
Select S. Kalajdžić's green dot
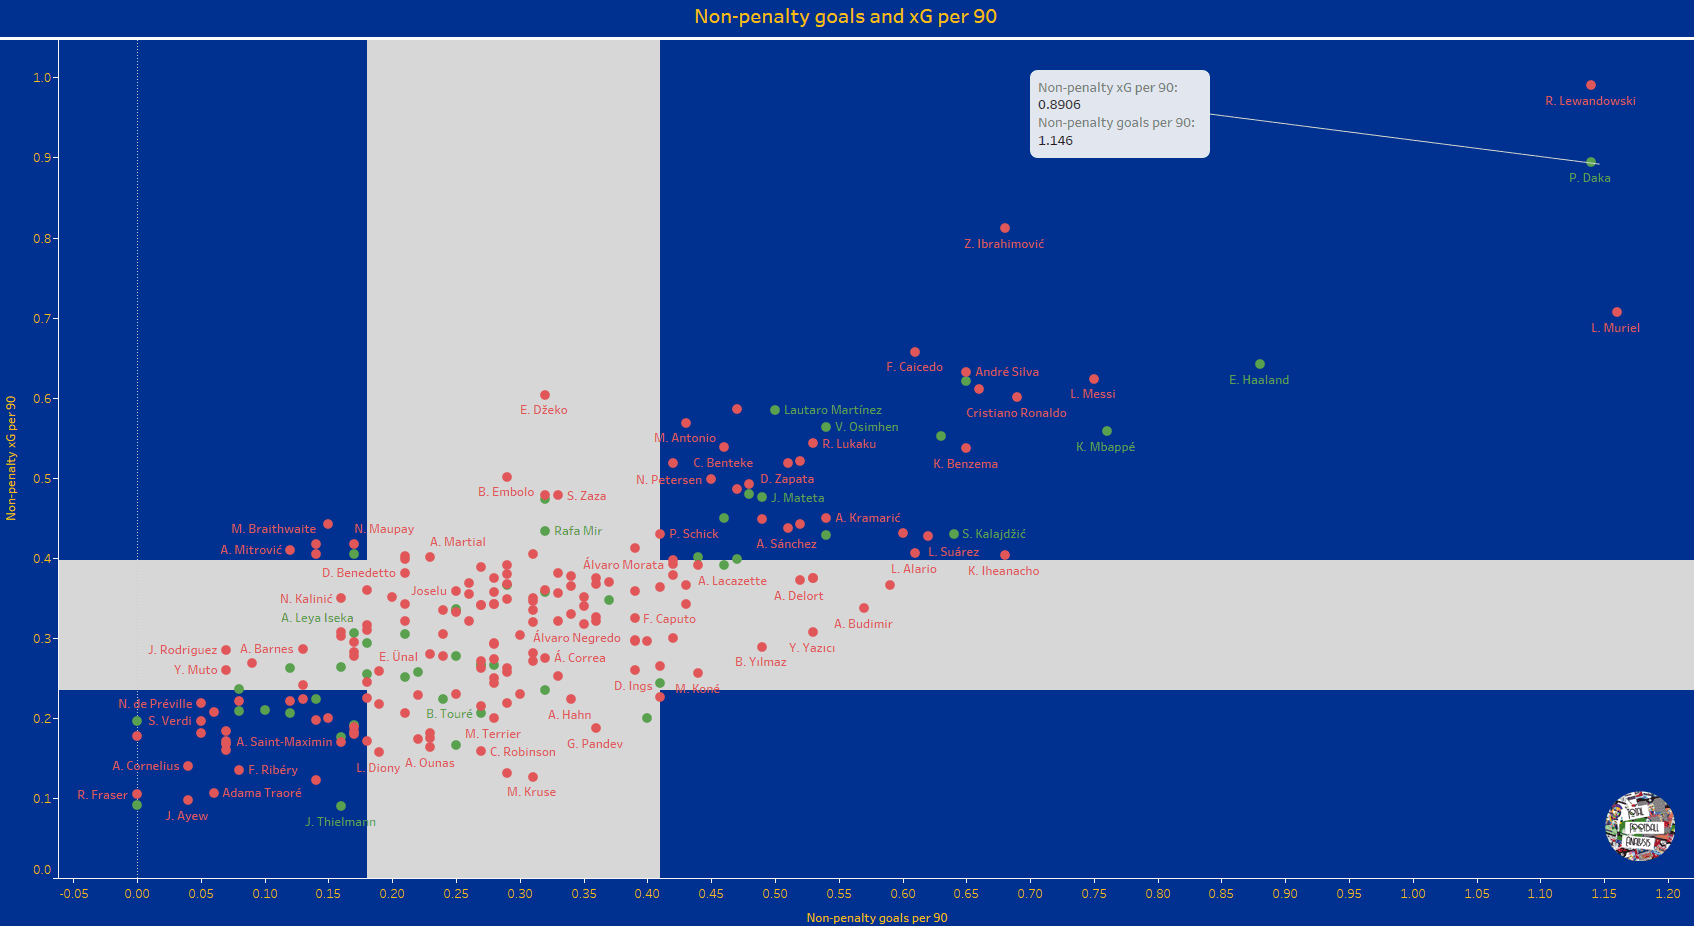954,534
